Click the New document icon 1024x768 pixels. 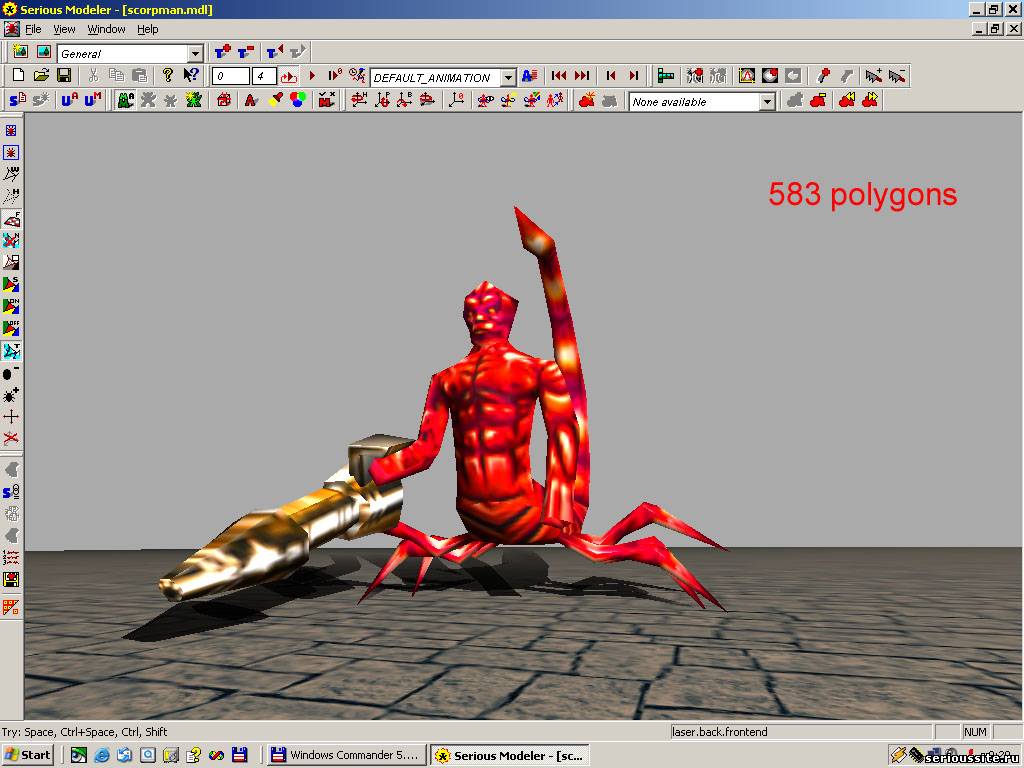click(x=19, y=76)
